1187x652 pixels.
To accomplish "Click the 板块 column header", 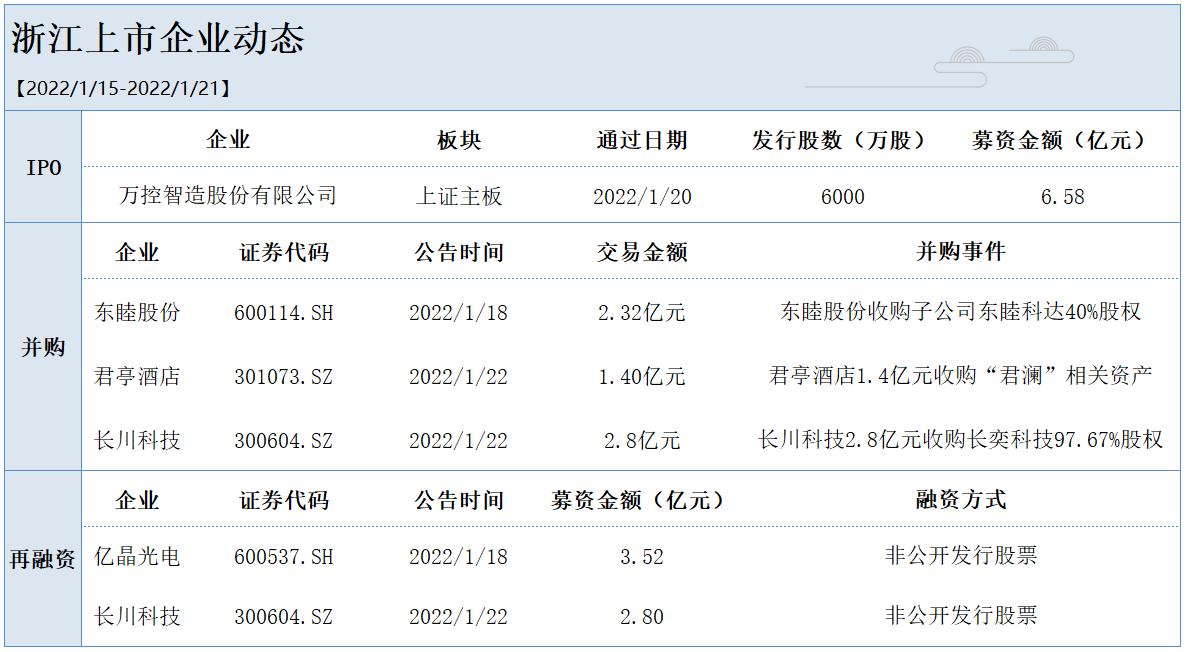I will 459,140.
